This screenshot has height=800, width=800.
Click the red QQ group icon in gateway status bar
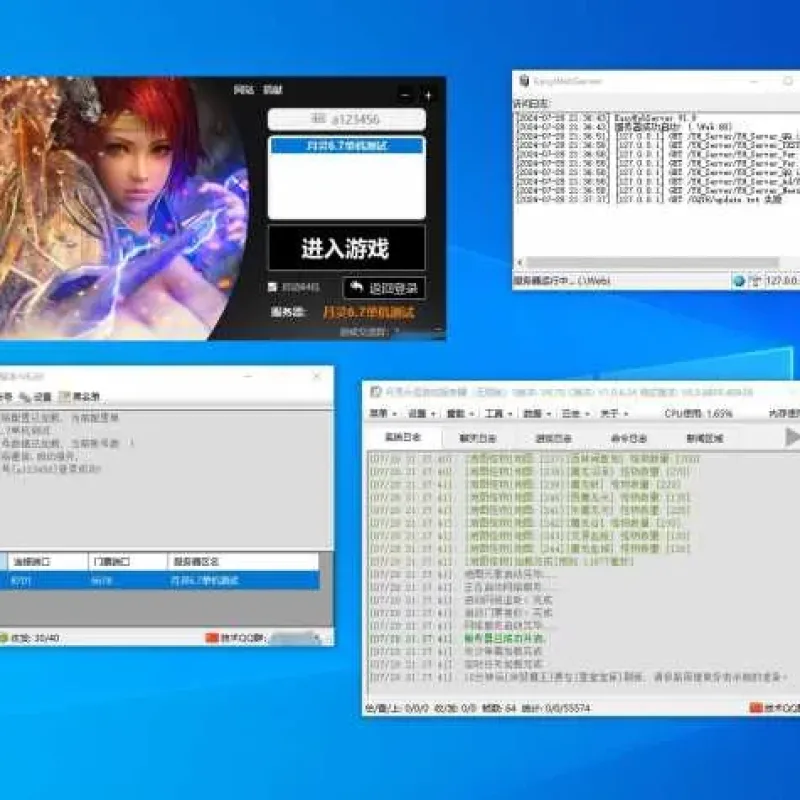[212, 638]
